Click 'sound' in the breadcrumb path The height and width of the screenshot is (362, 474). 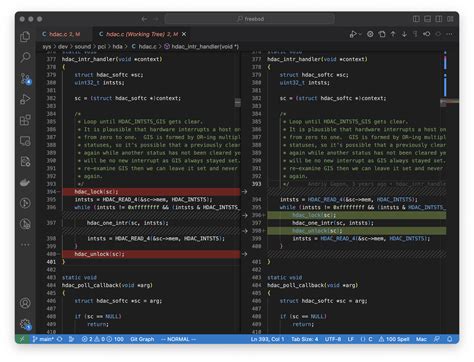pyautogui.click(x=82, y=47)
